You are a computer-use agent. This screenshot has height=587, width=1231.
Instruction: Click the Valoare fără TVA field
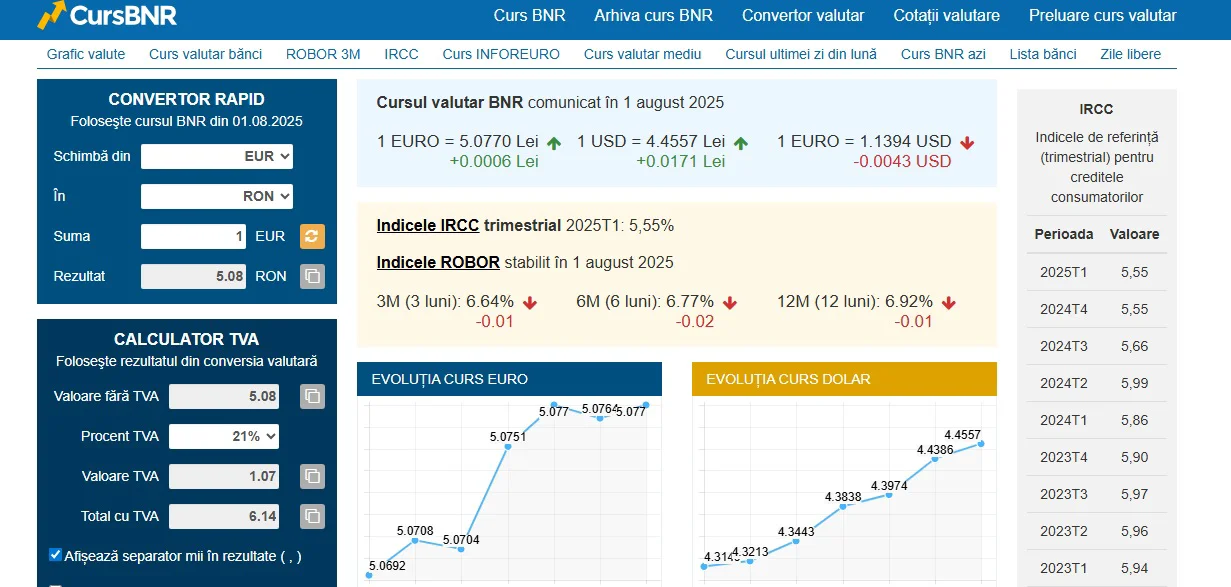pyautogui.click(x=224, y=396)
